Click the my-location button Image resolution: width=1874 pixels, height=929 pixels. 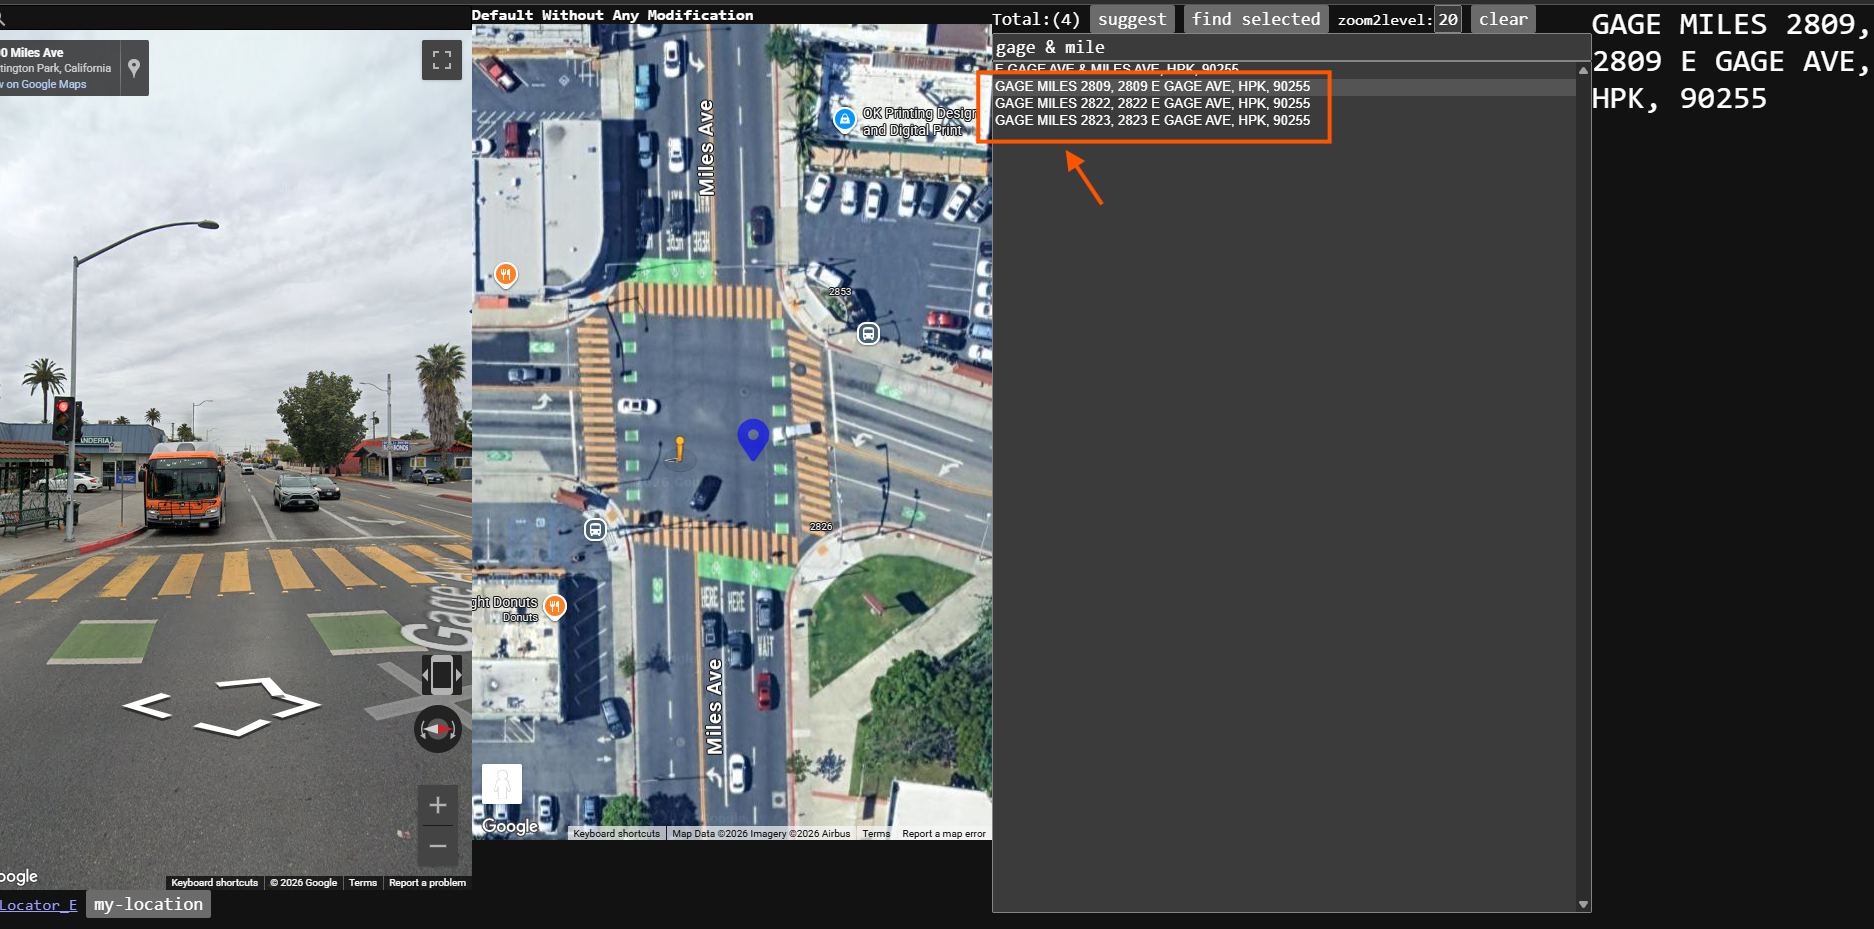[148, 904]
